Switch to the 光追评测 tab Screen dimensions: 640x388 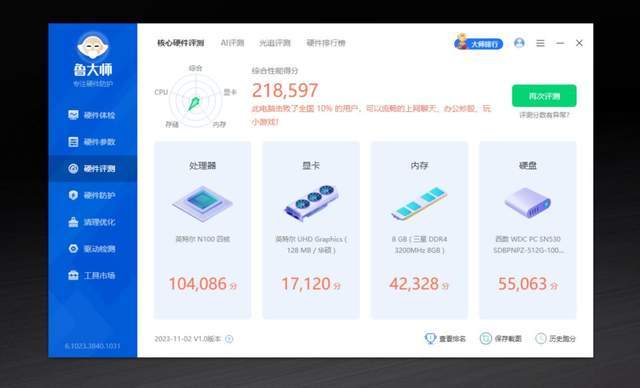point(275,43)
